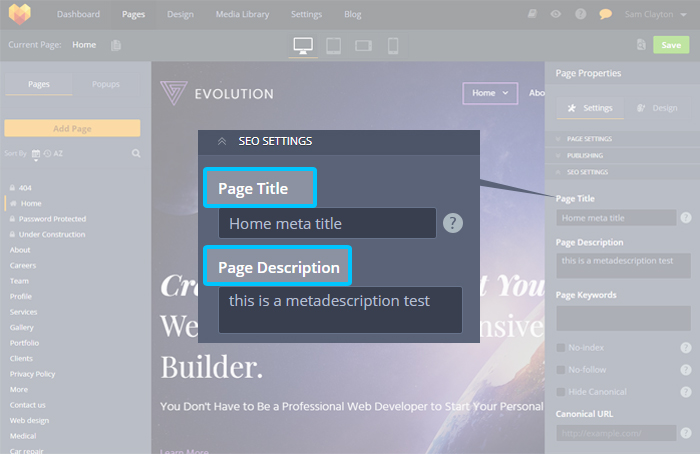Screen dimensions: 700x454
Task: Expand the Page Settings section
Action: point(622,139)
